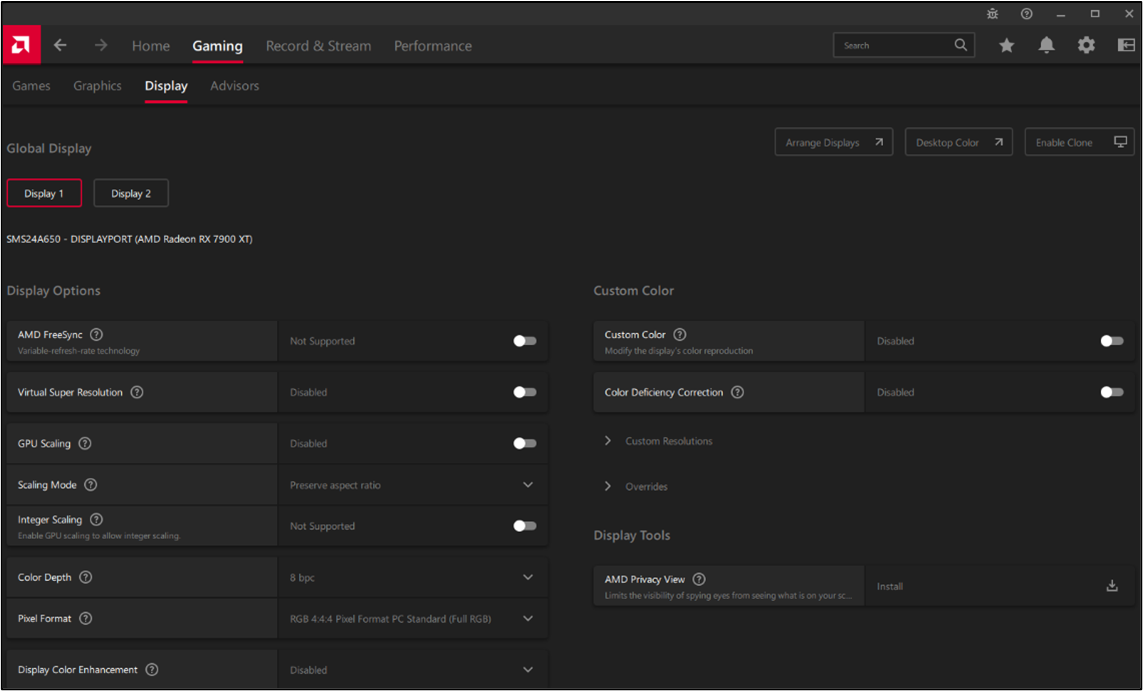This screenshot has width=1143, height=691.
Task: Click Display Color Enhancement help icon
Action: [x=152, y=670]
